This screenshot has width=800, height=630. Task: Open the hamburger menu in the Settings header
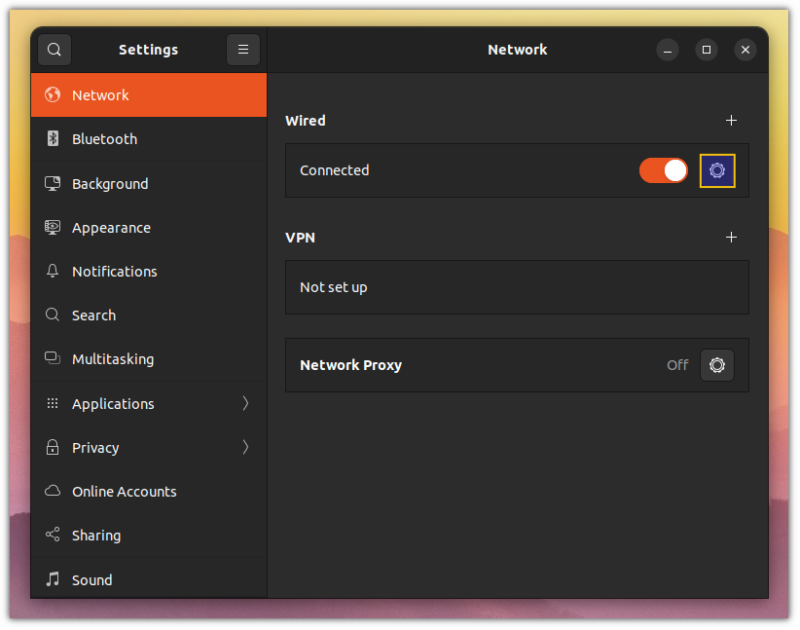click(x=243, y=49)
